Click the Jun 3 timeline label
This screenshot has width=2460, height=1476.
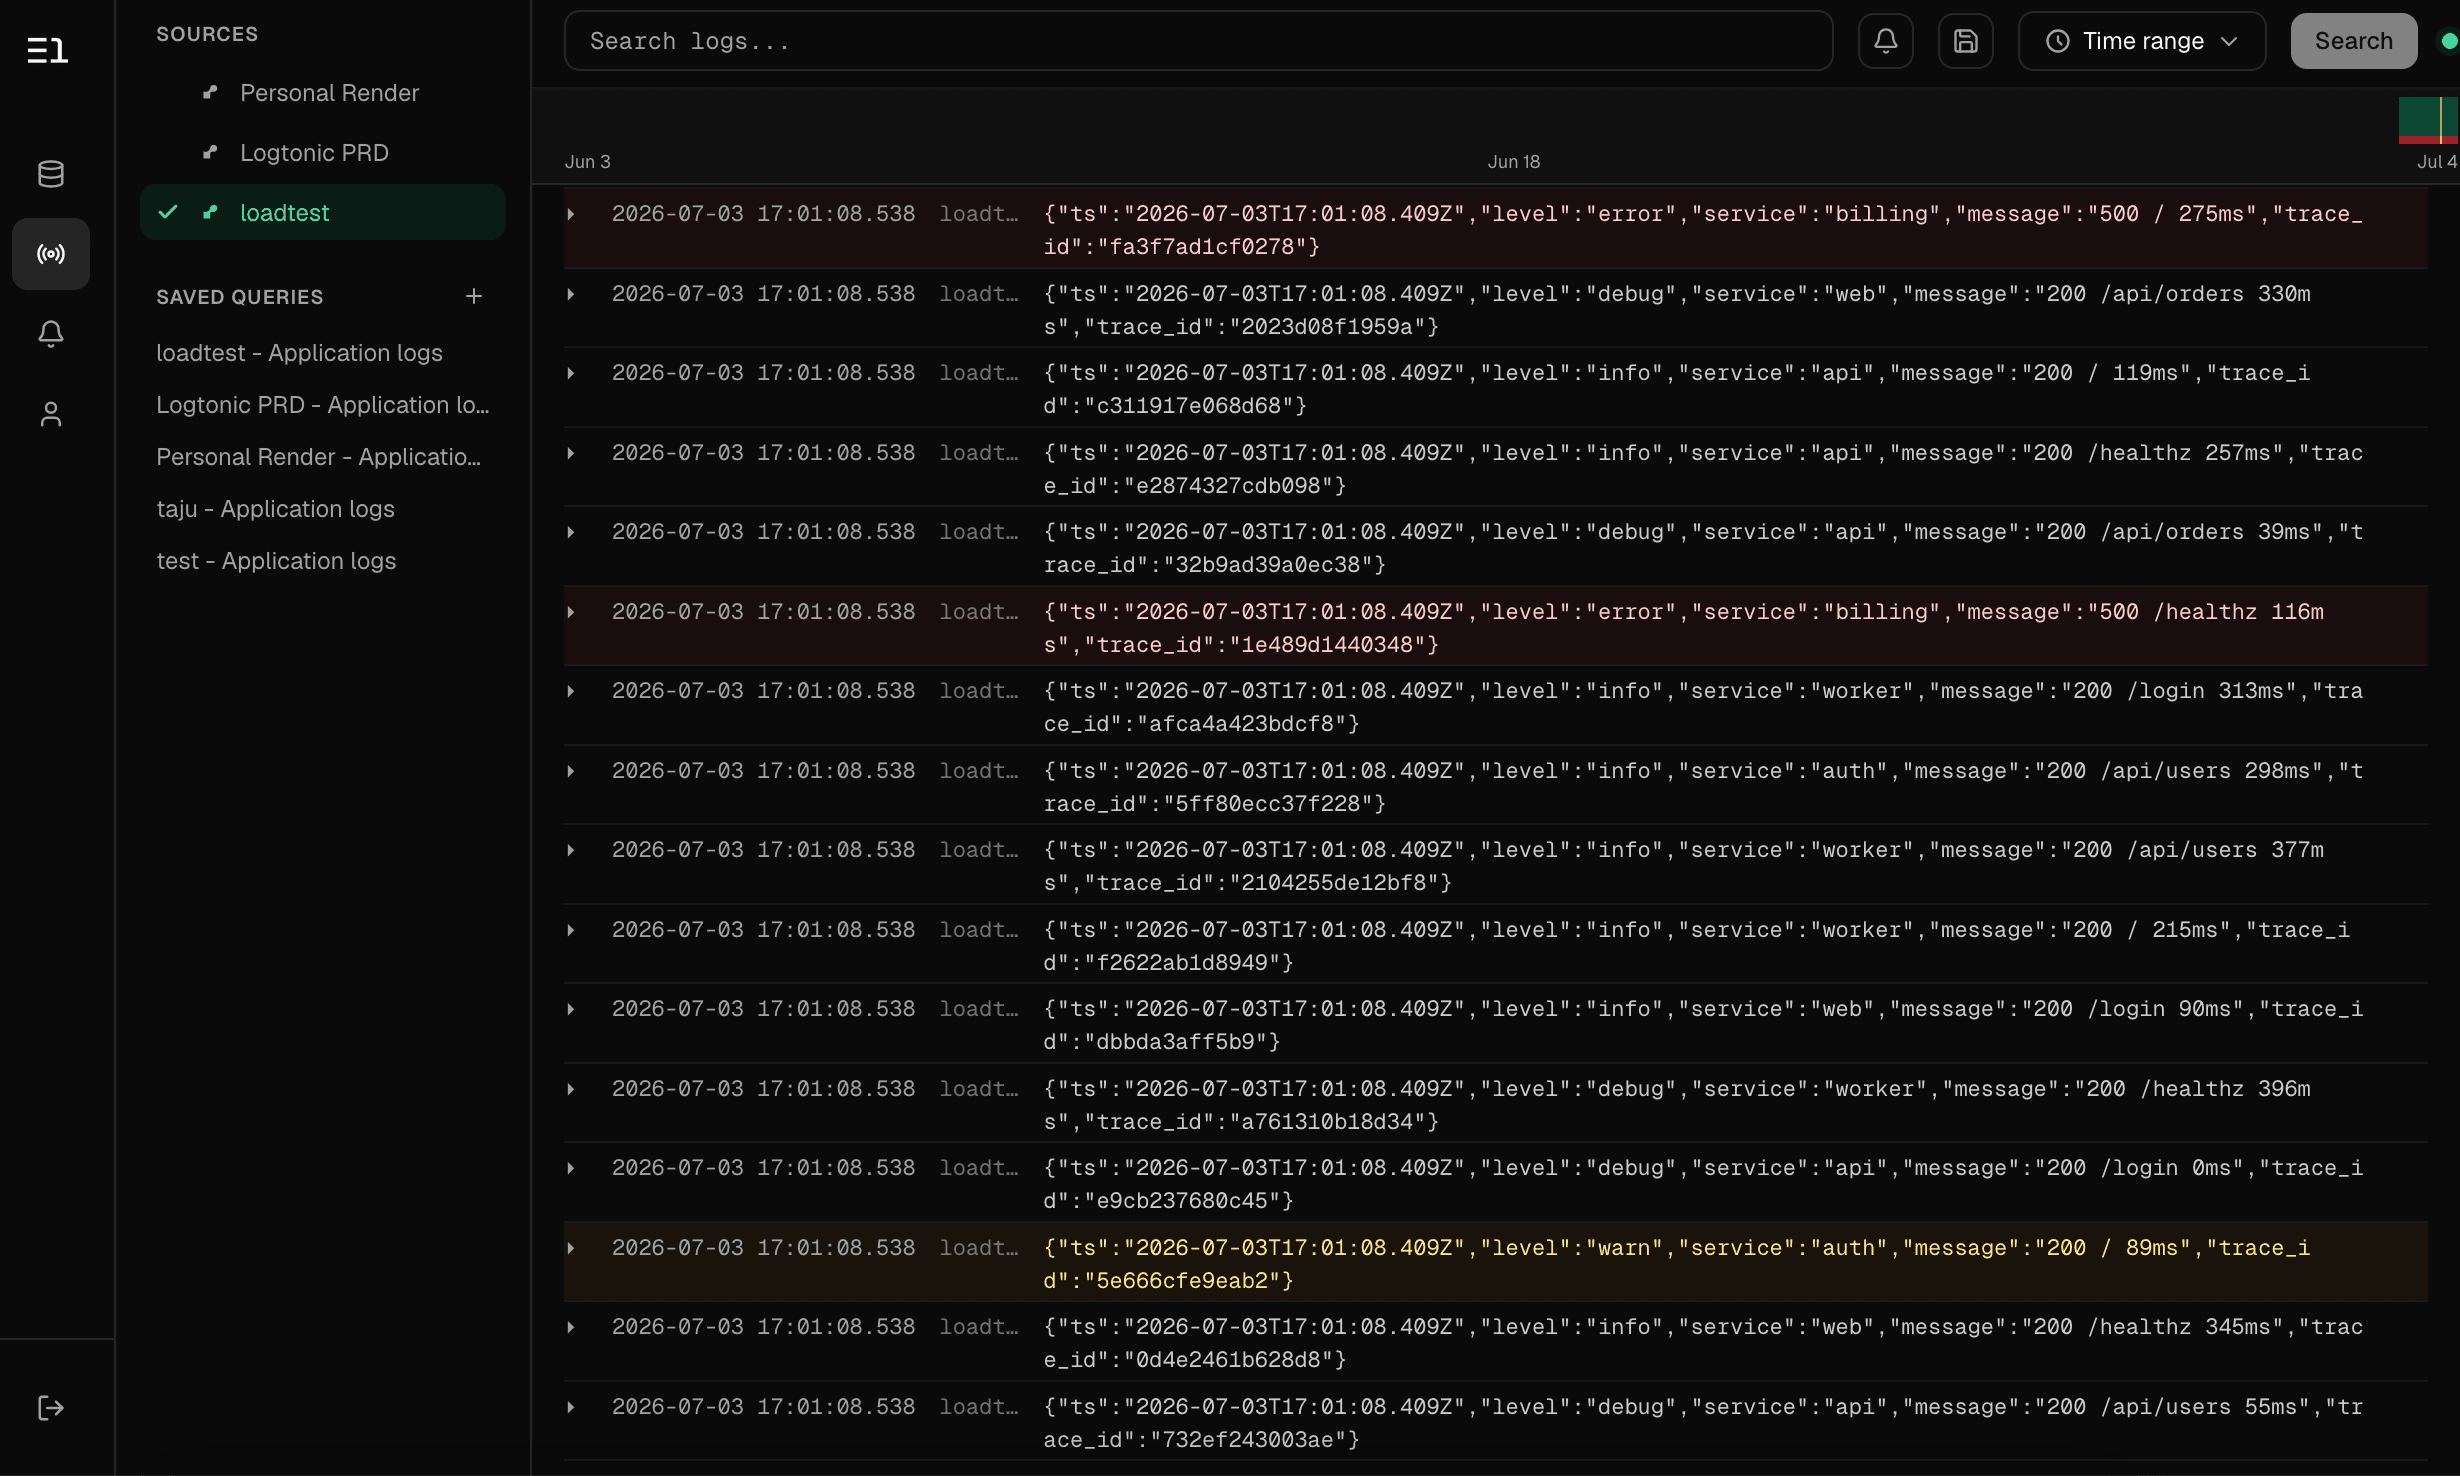588,161
